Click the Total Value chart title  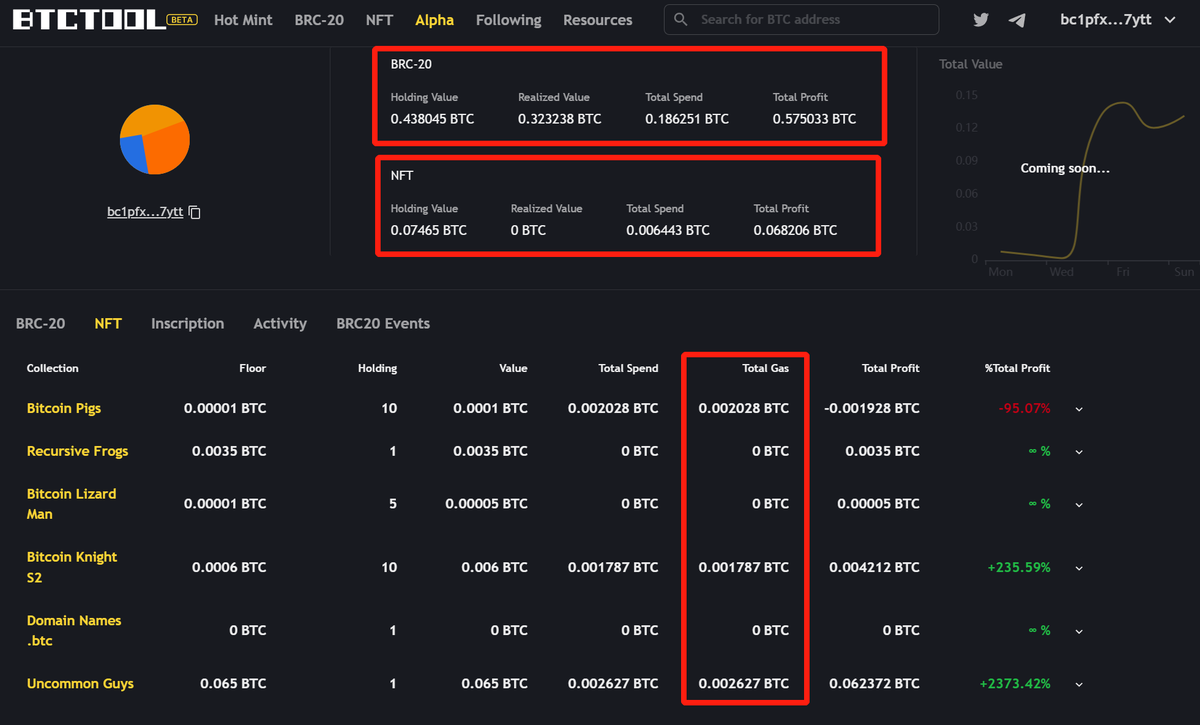click(x=970, y=64)
